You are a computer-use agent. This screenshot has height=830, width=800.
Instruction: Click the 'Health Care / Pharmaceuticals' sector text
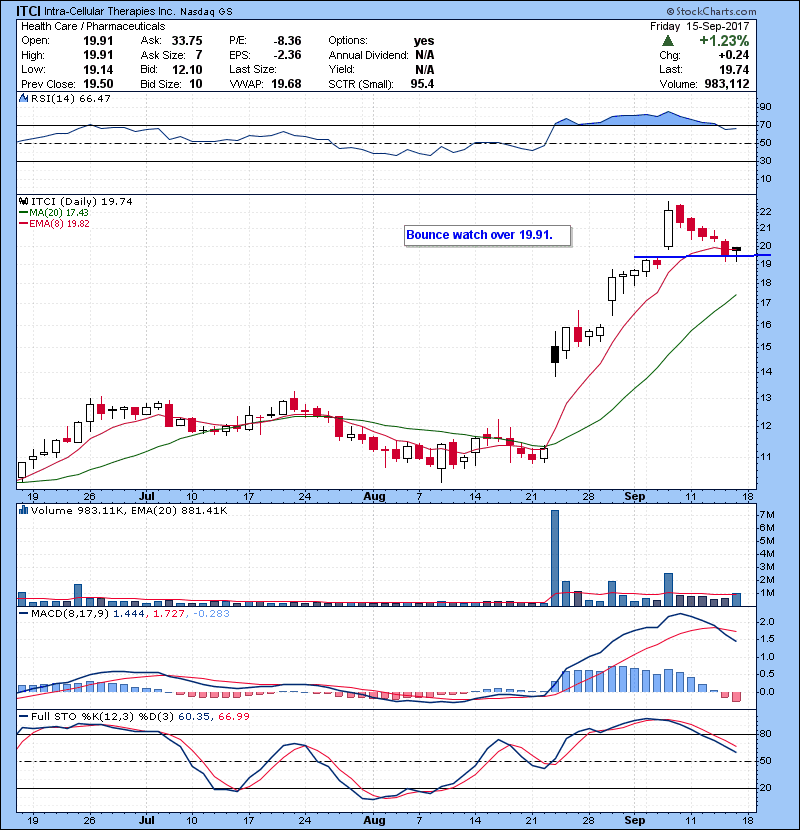pos(93,26)
